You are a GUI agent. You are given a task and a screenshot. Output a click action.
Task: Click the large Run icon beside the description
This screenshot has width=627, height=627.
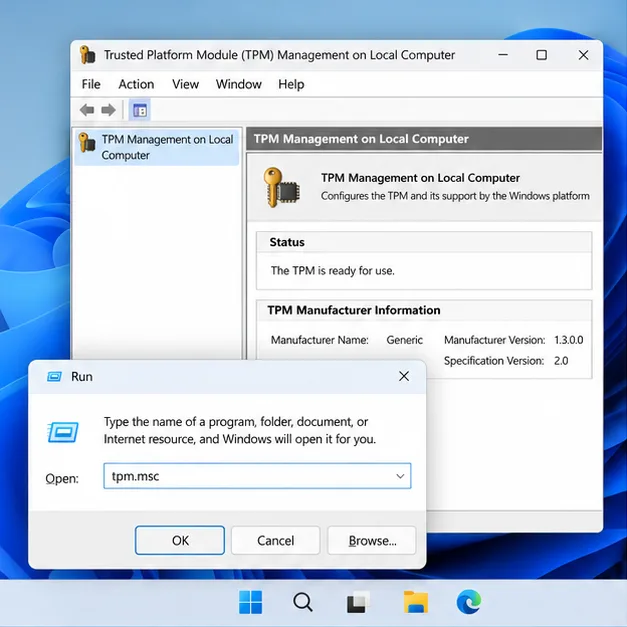(63, 432)
